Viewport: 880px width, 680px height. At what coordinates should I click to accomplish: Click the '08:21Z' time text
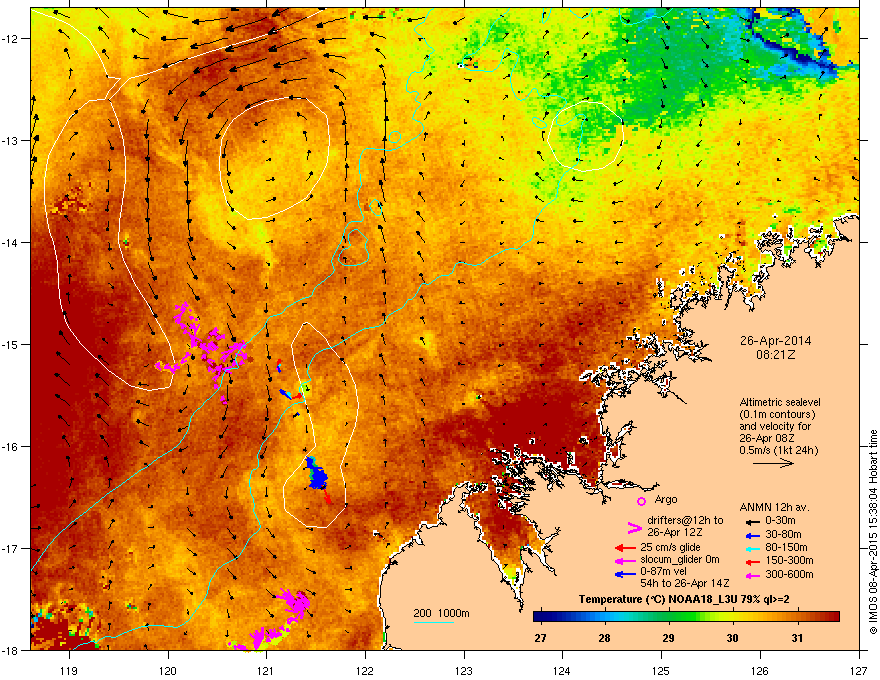point(775,355)
